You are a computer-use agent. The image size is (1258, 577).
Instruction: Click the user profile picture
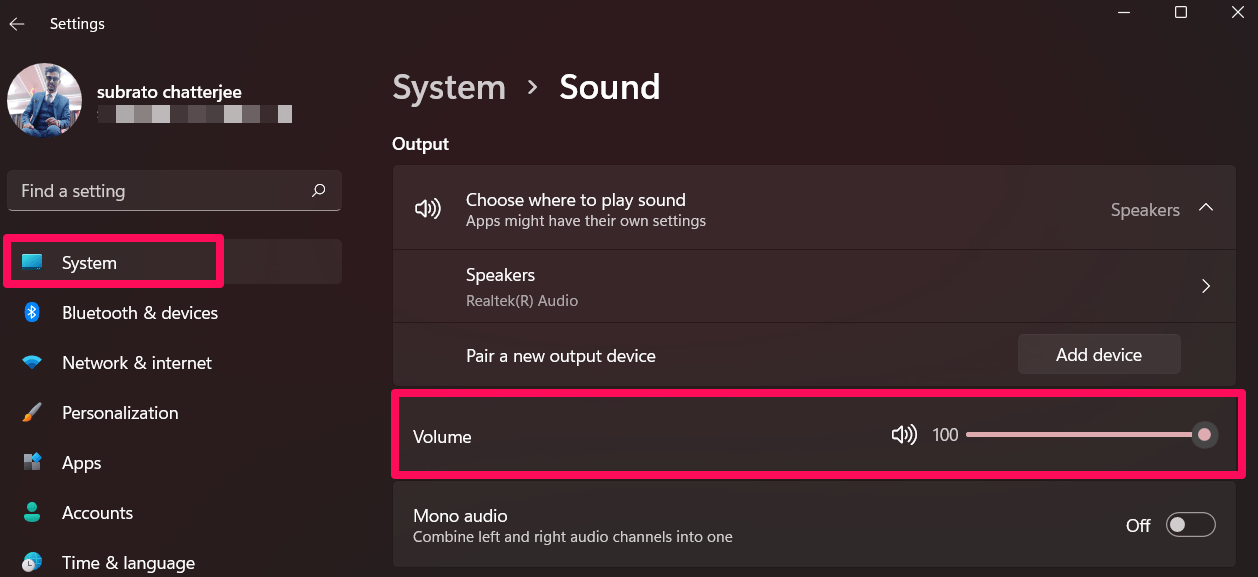(x=44, y=100)
